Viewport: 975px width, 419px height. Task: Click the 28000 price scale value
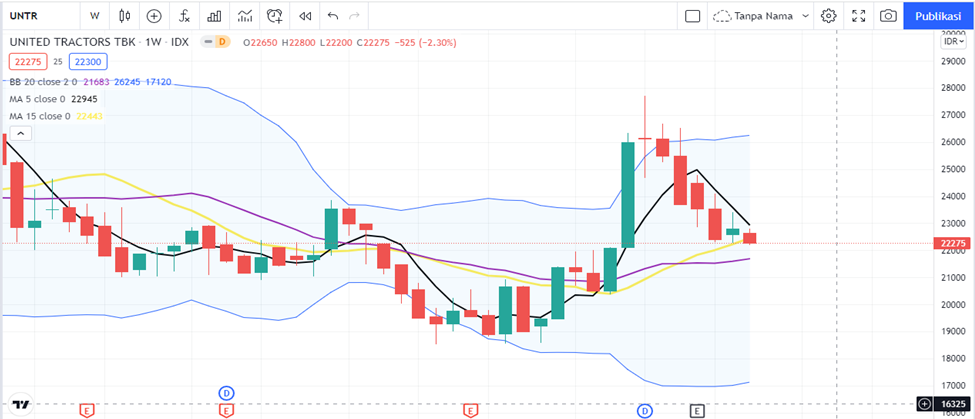pos(951,88)
